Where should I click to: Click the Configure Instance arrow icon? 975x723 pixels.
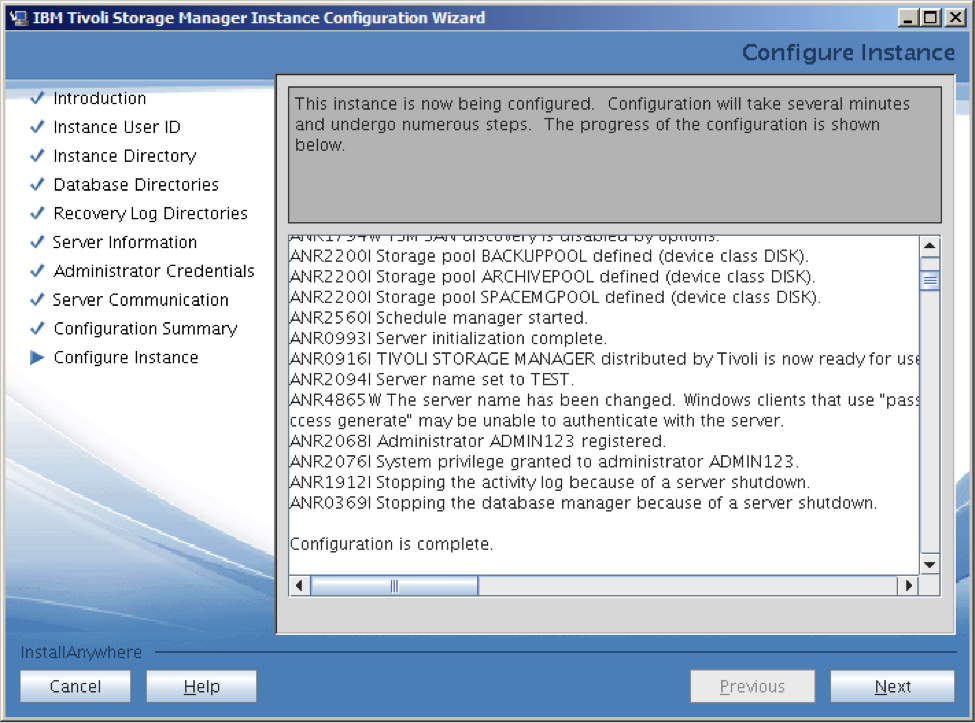click(37, 357)
